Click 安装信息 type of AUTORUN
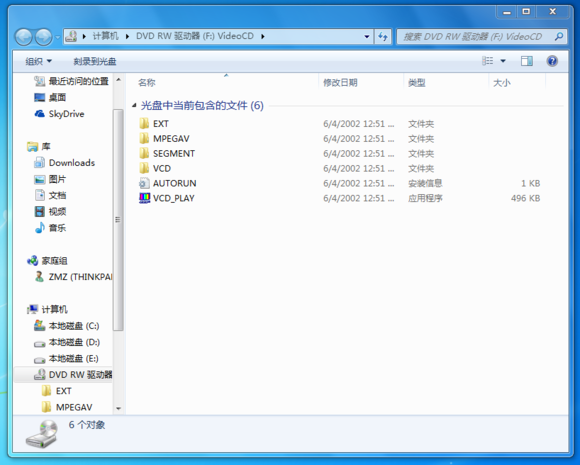The height and width of the screenshot is (465, 580). [x=425, y=183]
